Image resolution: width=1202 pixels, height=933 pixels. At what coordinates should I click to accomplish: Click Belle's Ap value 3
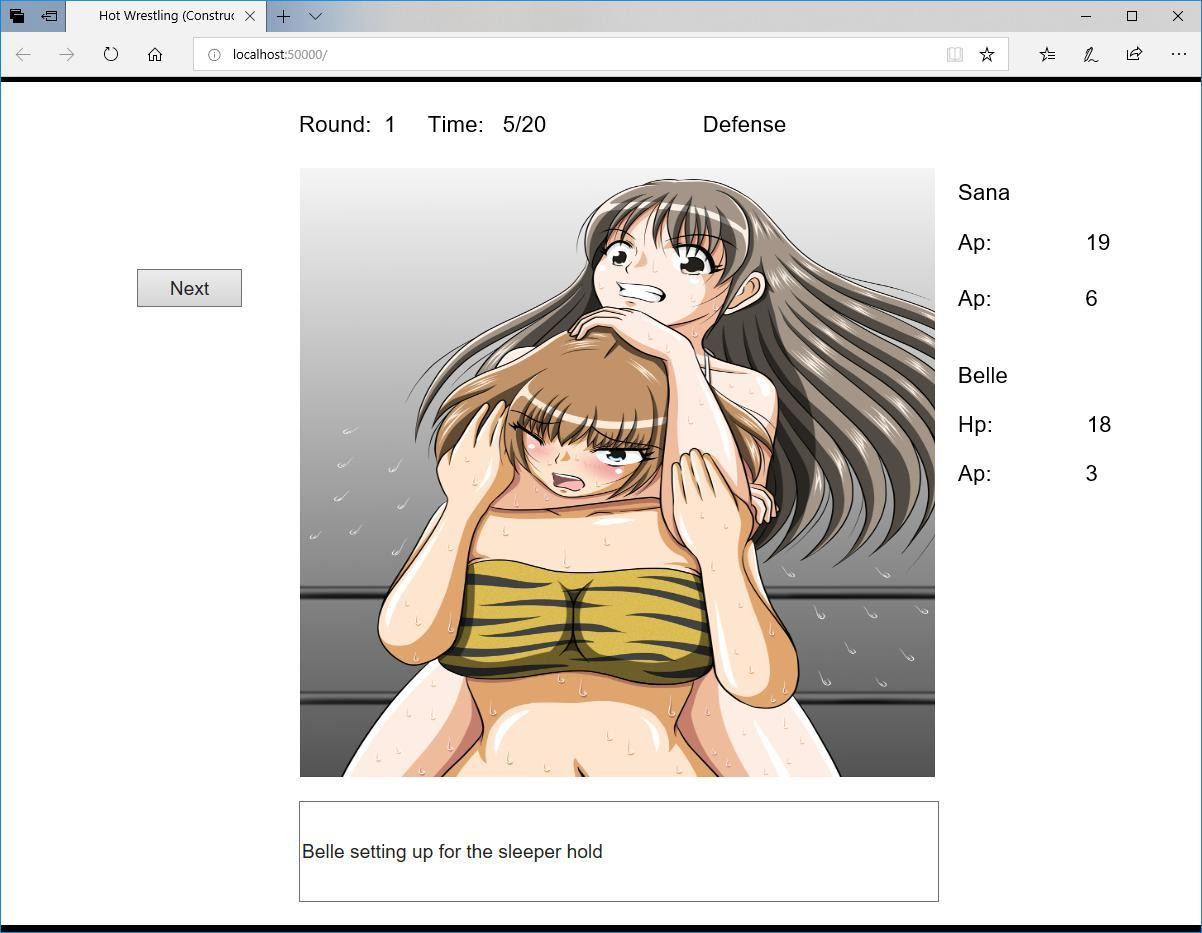click(1091, 473)
